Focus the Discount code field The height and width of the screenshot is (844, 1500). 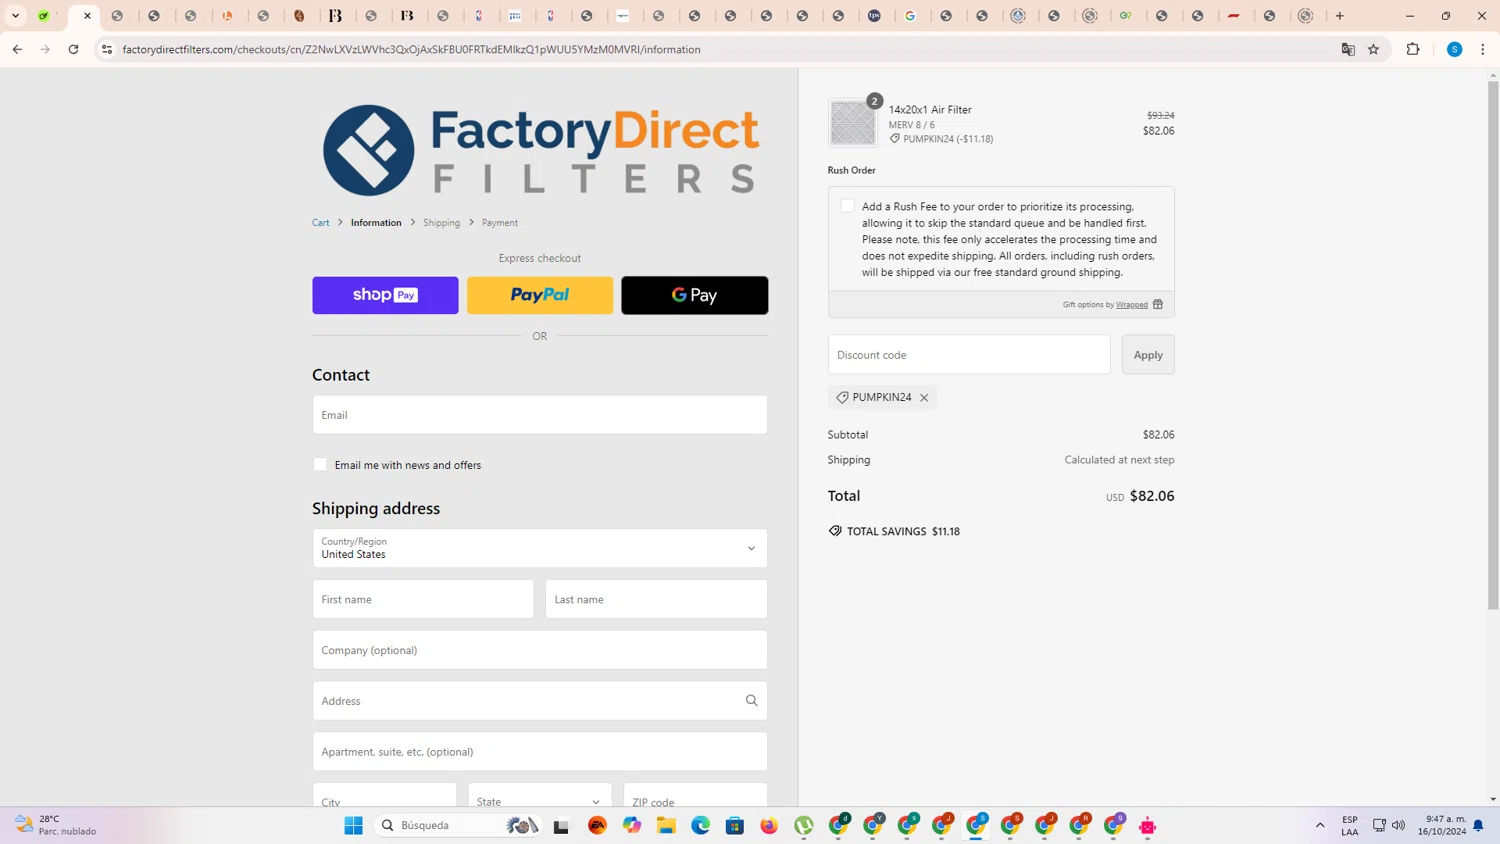tap(969, 355)
